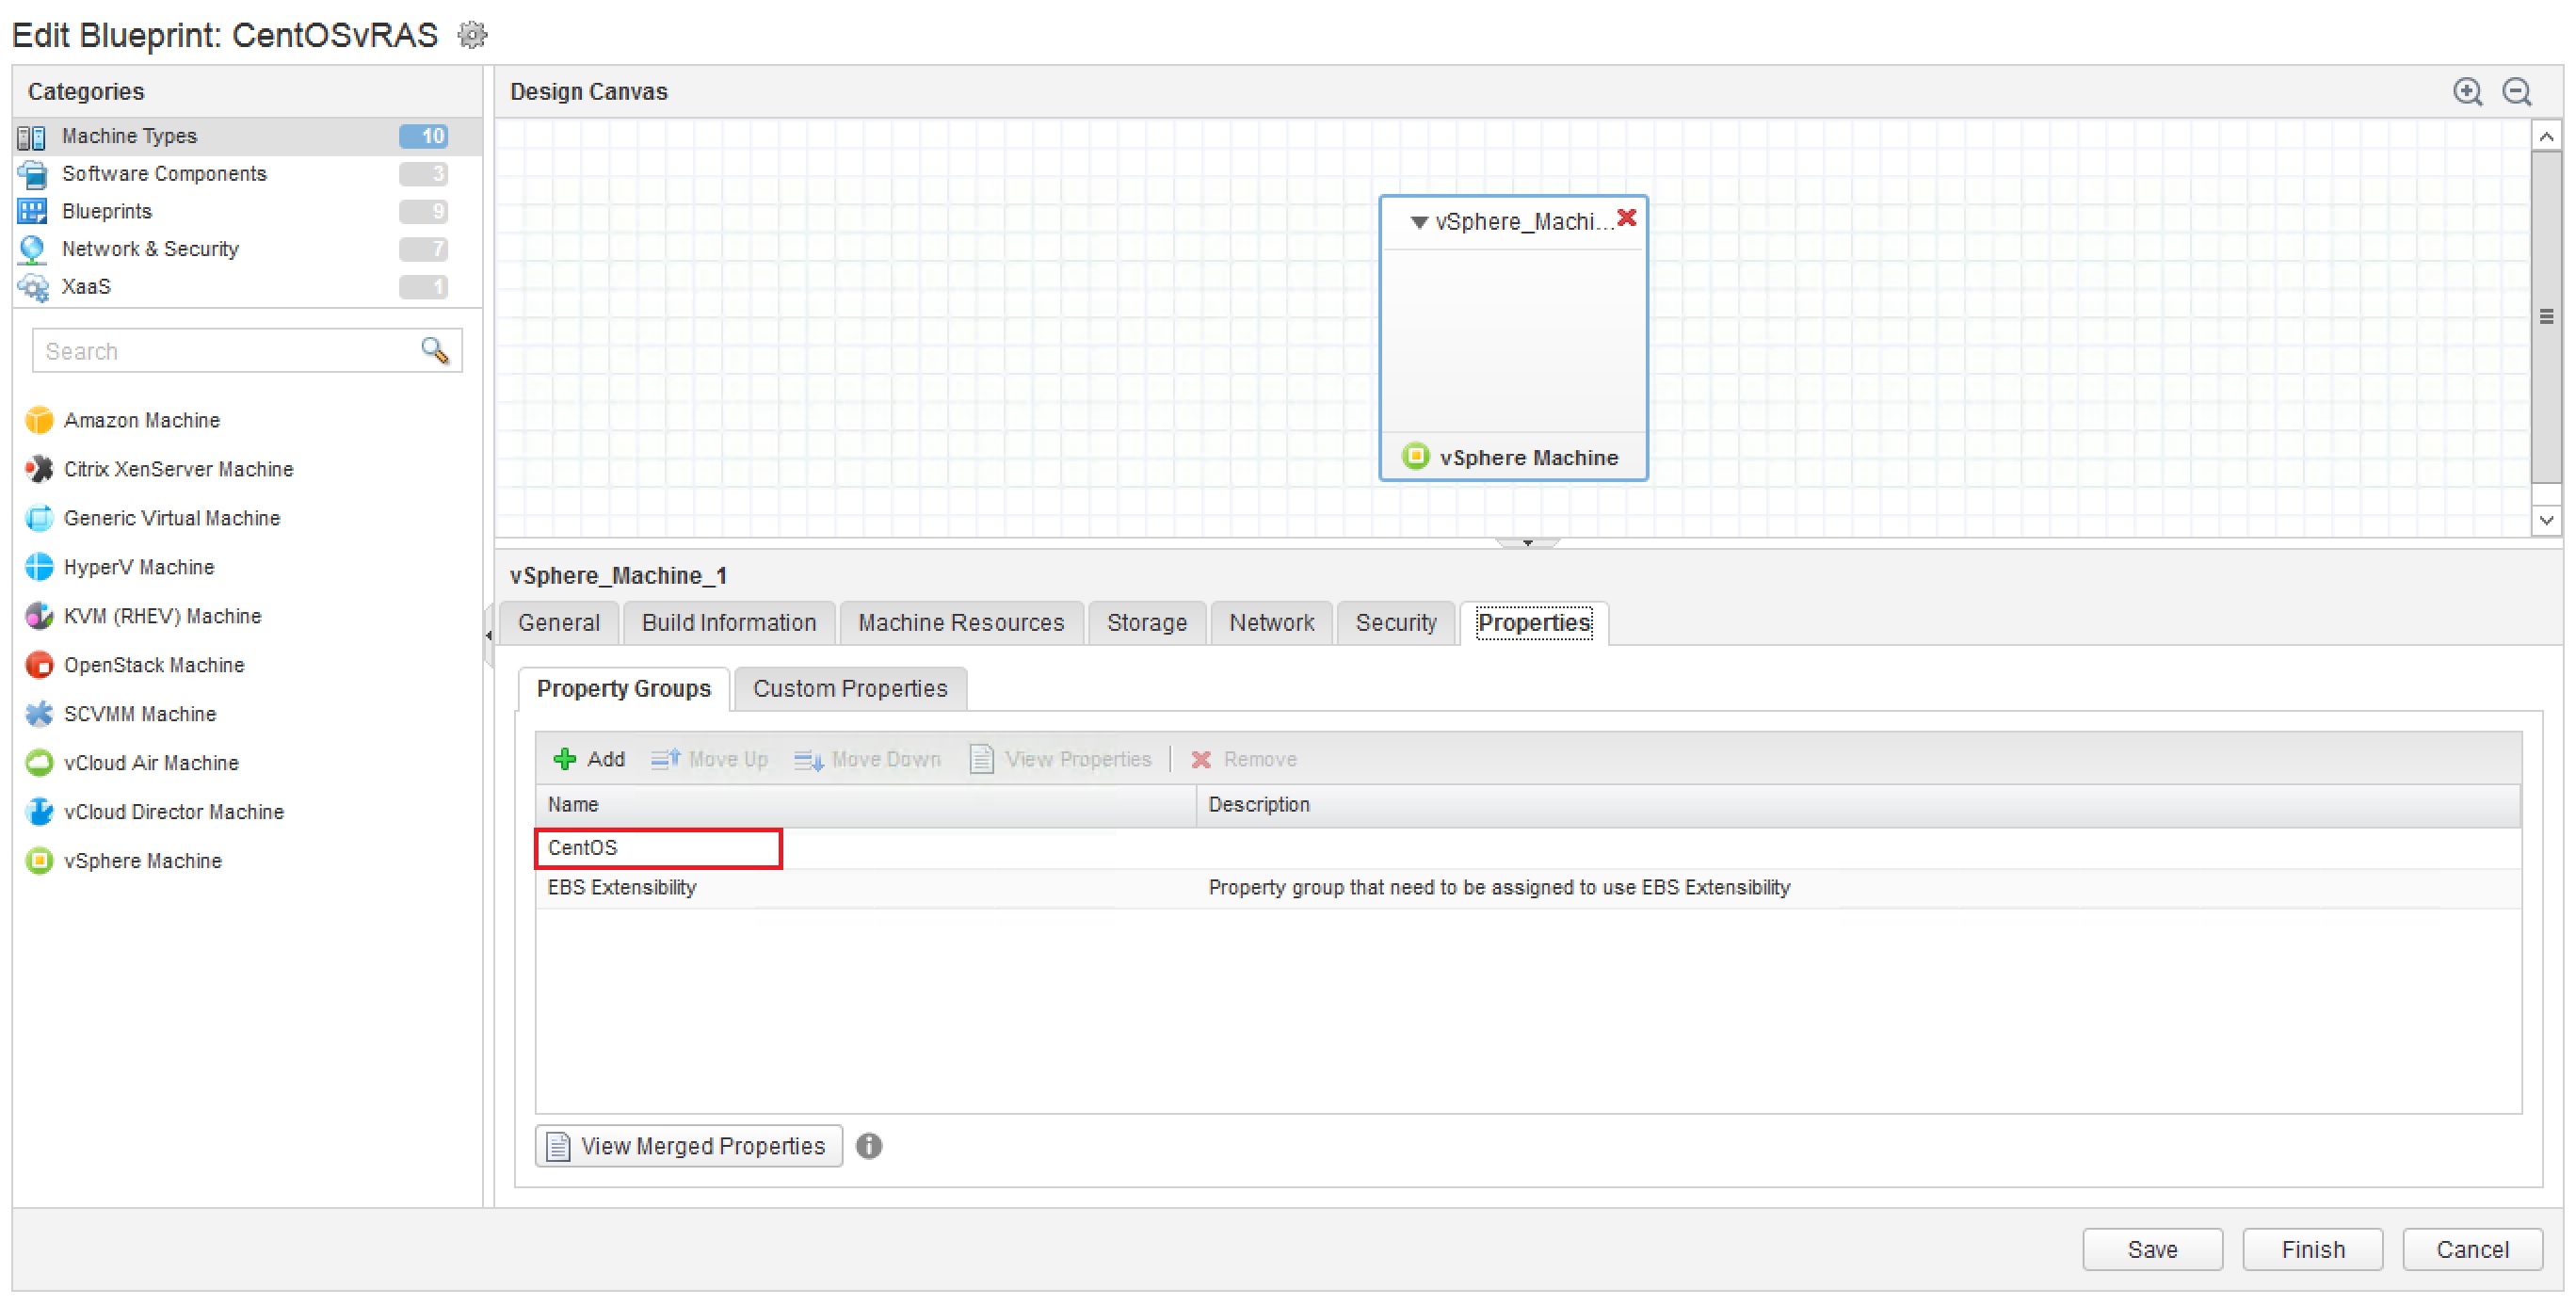2576x1305 pixels.
Task: Focus the Search input field
Action: pos(247,351)
